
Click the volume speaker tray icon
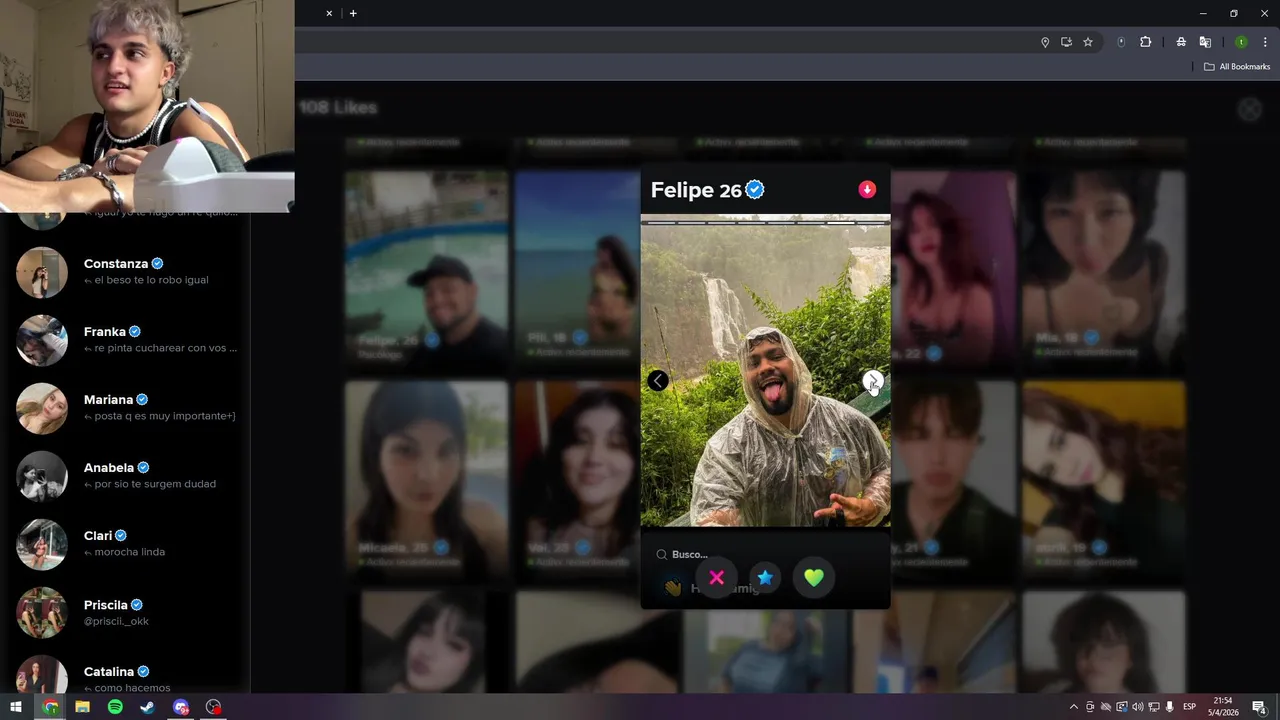(x=1138, y=707)
